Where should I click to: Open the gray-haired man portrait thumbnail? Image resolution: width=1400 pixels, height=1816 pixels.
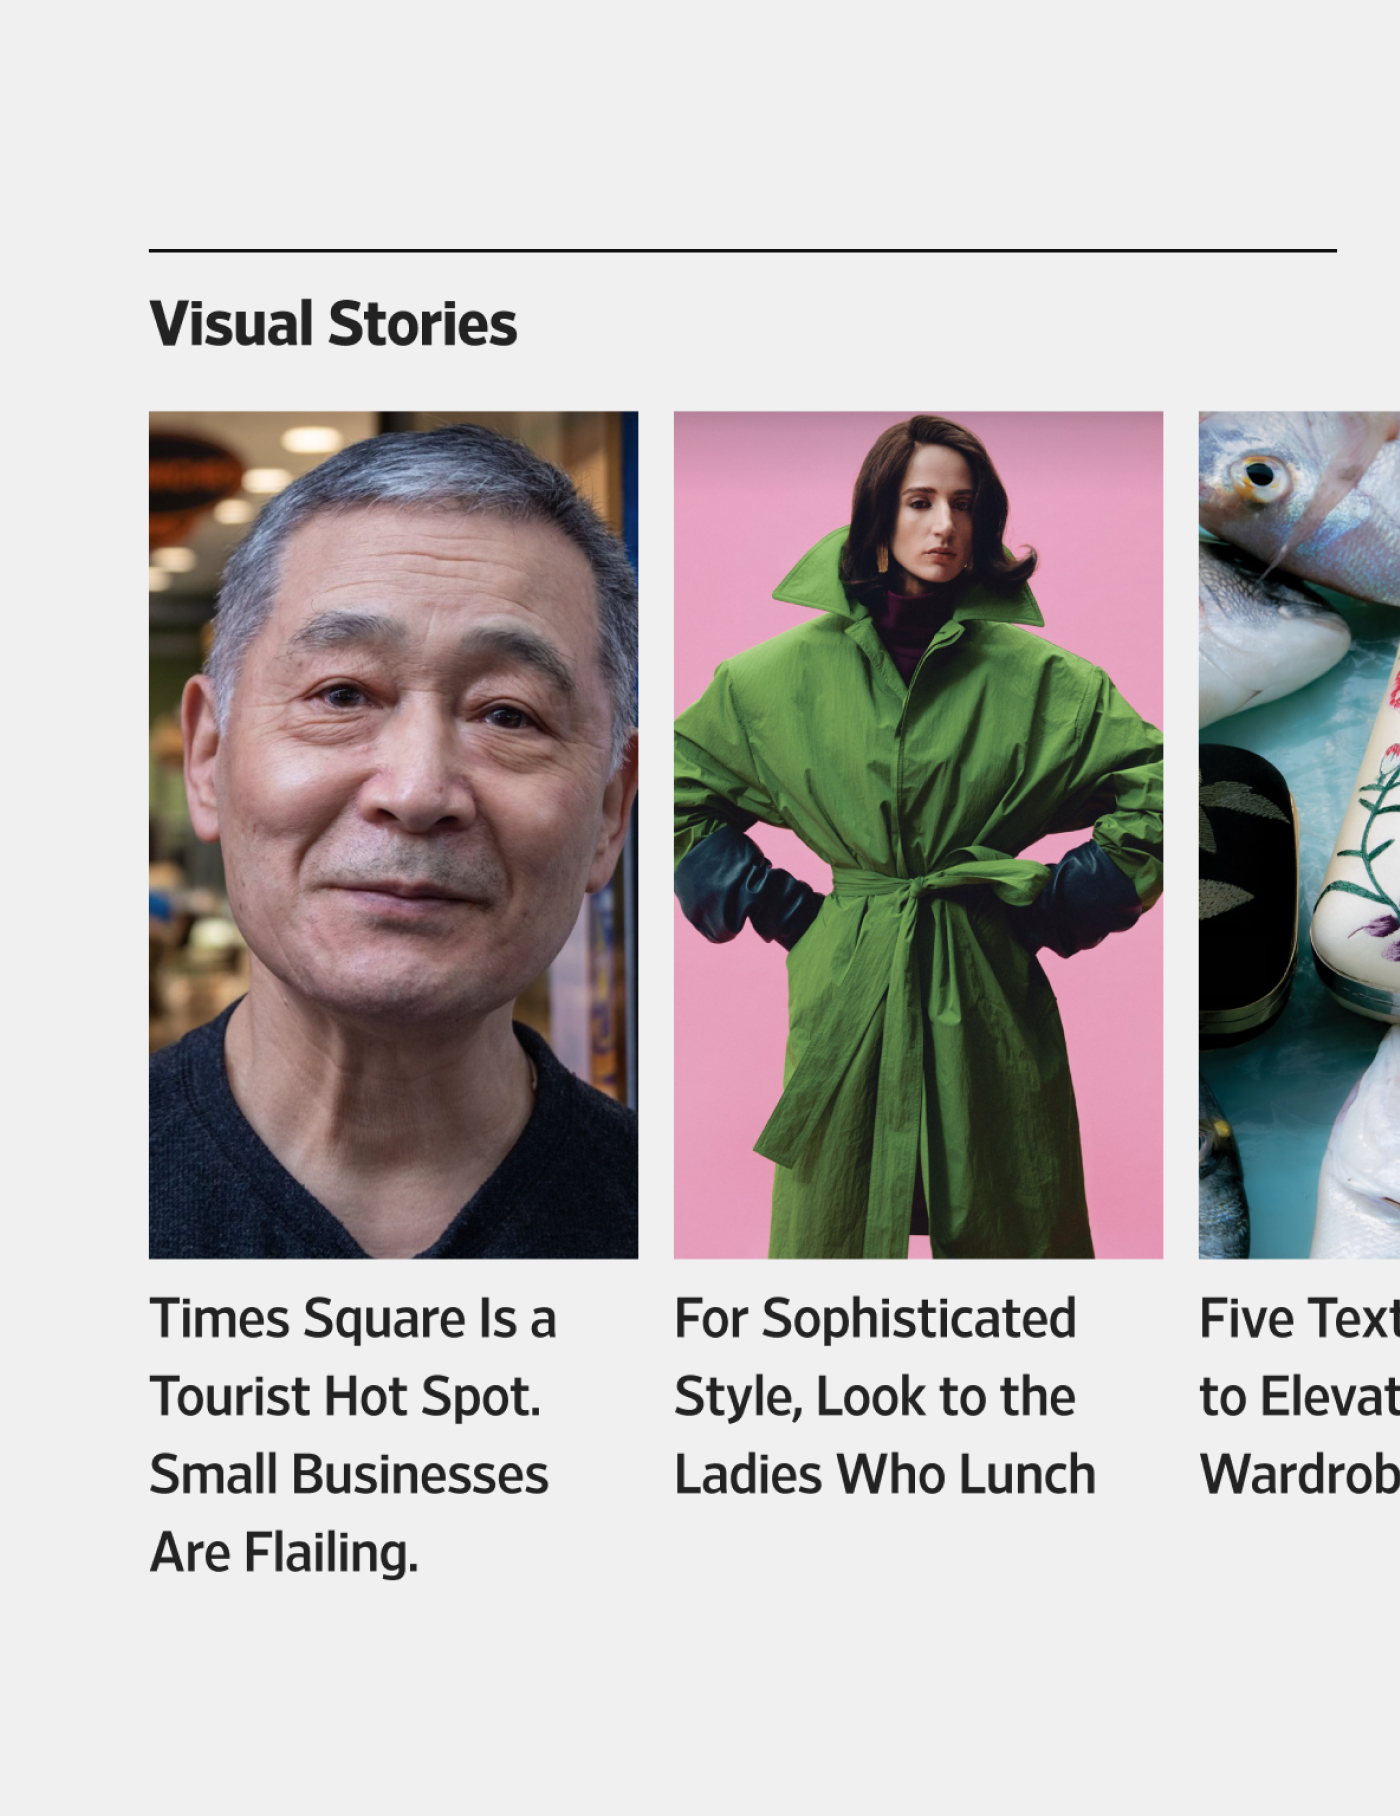coord(393,834)
